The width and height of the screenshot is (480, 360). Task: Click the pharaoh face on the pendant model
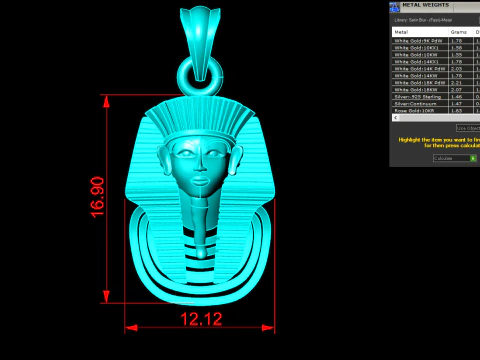[x=200, y=168]
